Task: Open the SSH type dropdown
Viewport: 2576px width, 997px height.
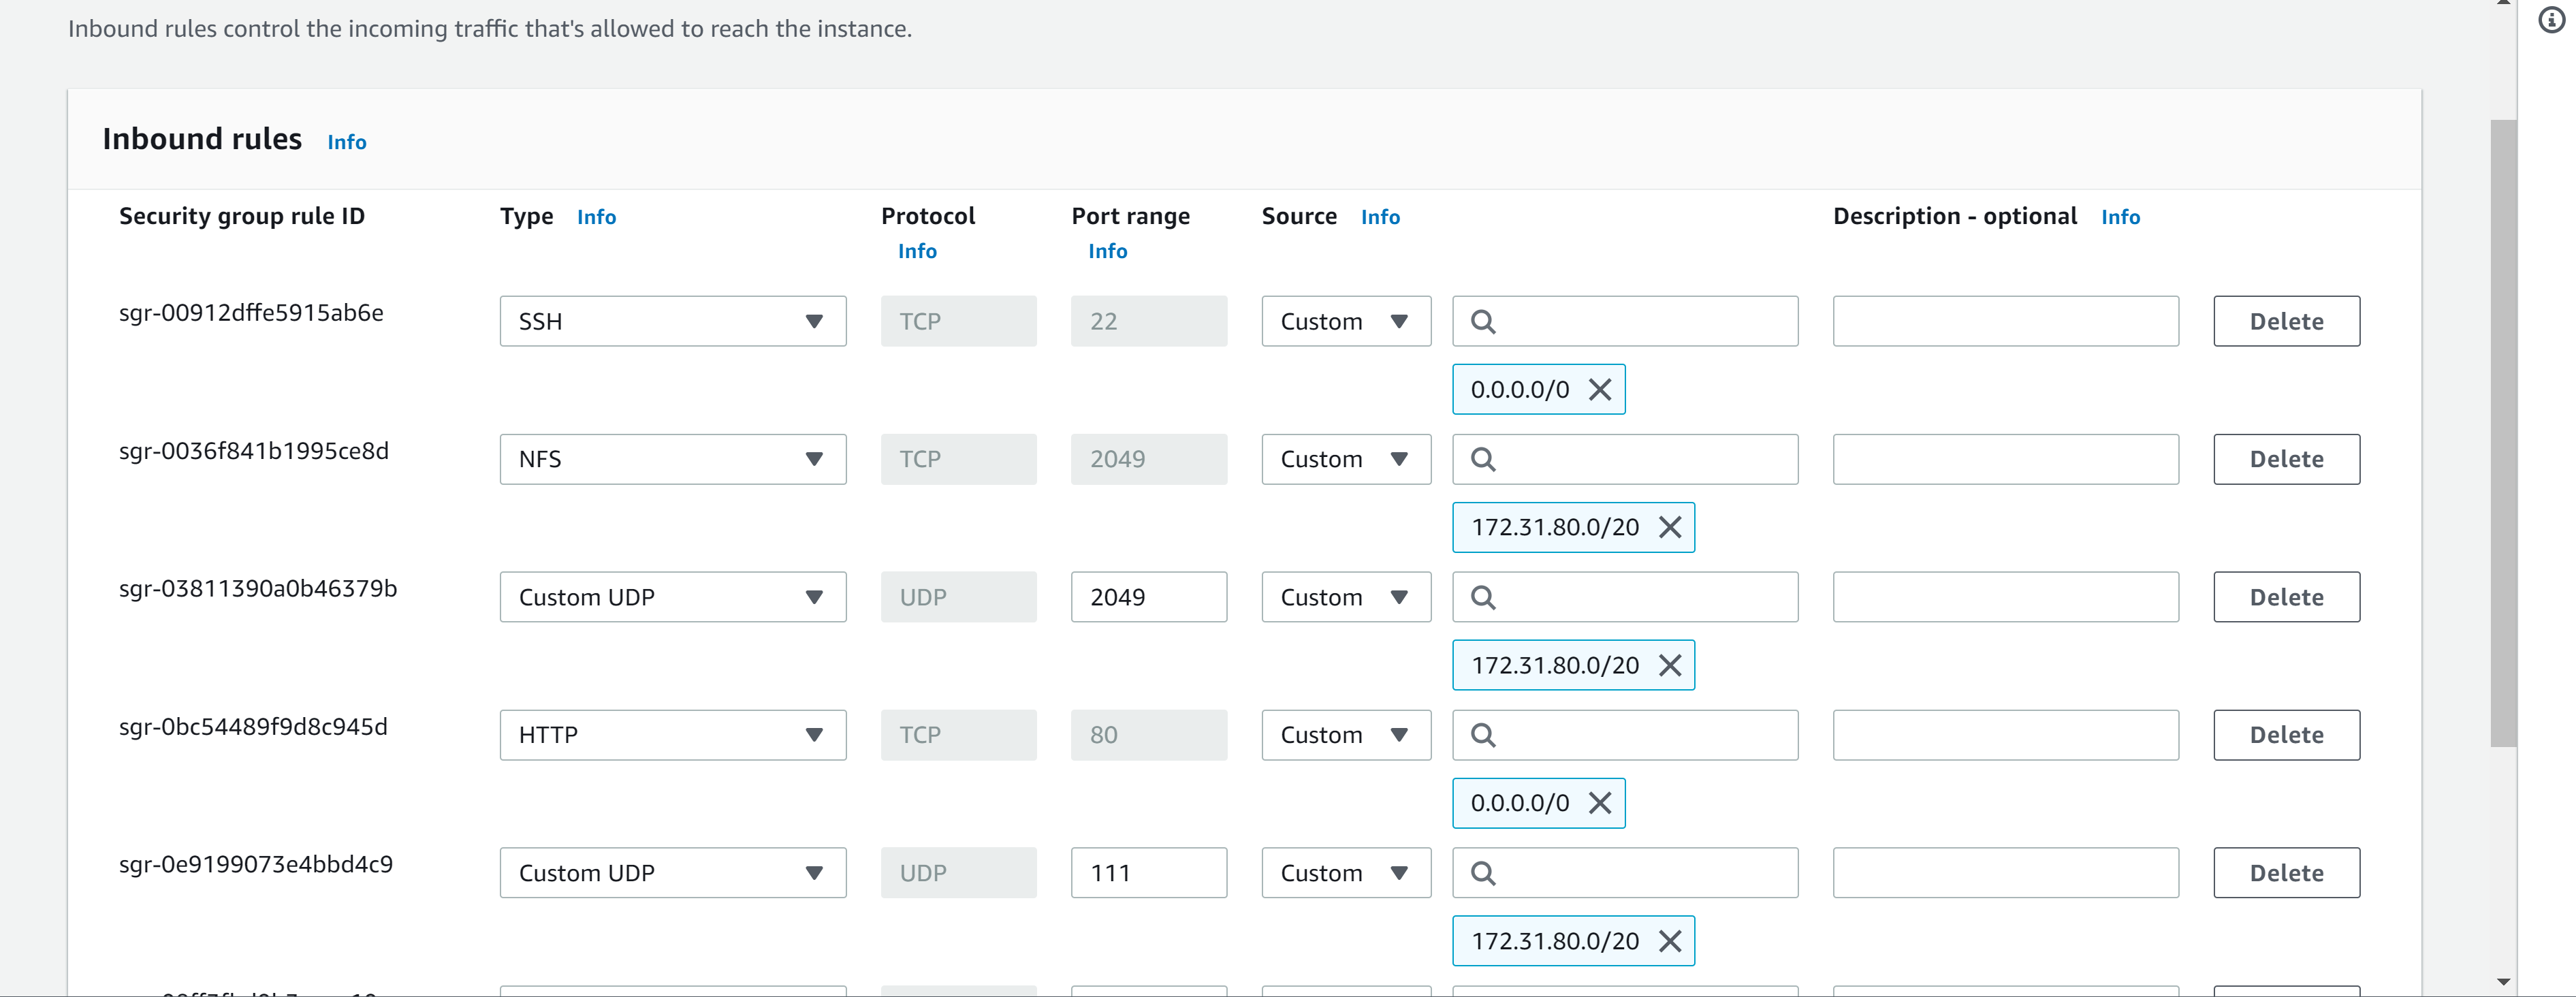Action: click(672, 321)
